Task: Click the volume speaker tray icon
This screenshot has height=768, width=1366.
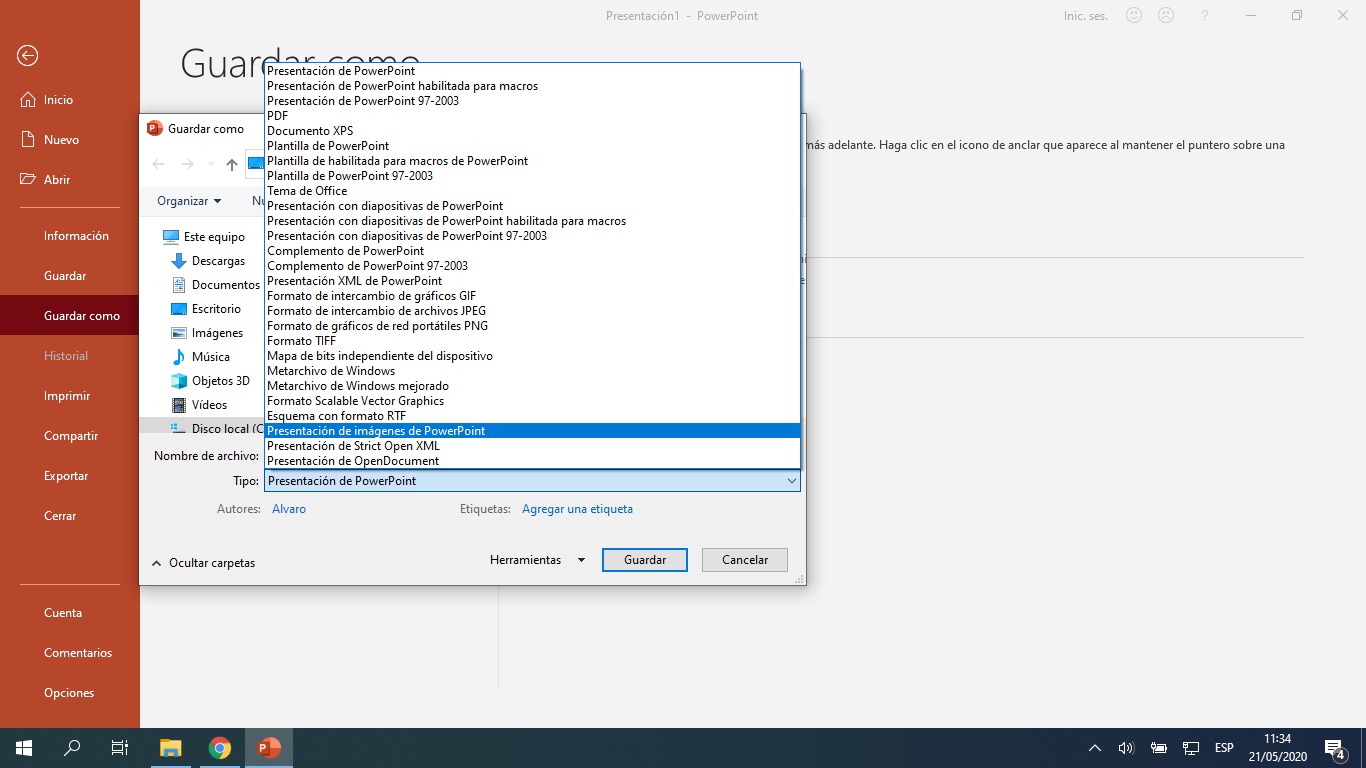Action: pyautogui.click(x=1126, y=748)
